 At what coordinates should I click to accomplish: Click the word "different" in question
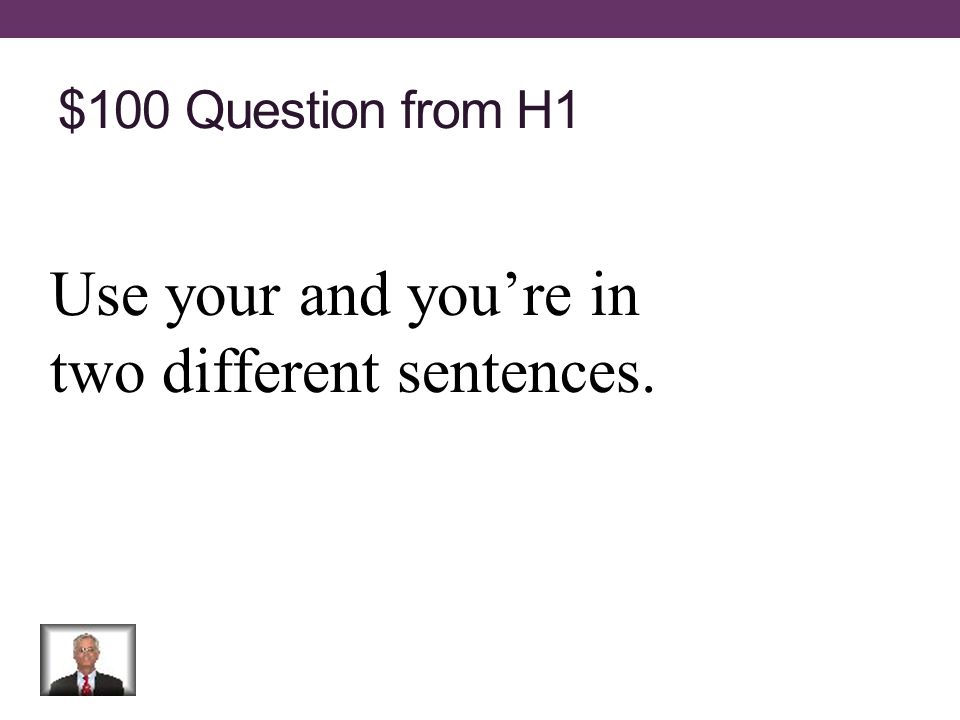click(271, 371)
